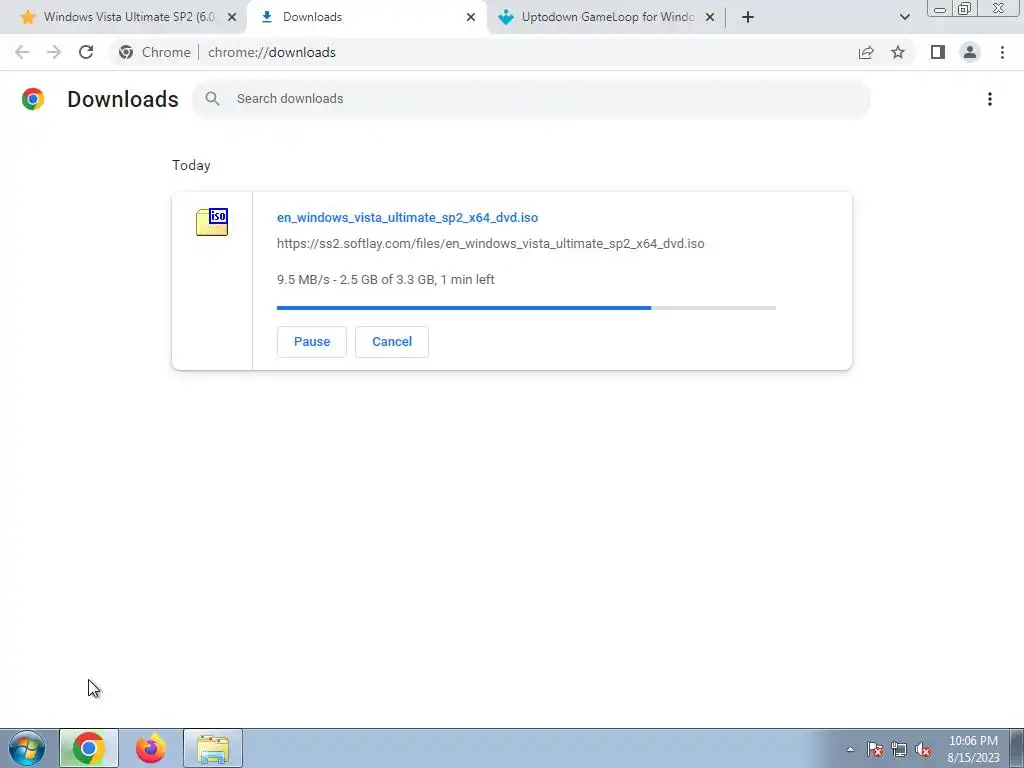
Task: Open the Downloads page more actions menu
Action: (990, 99)
